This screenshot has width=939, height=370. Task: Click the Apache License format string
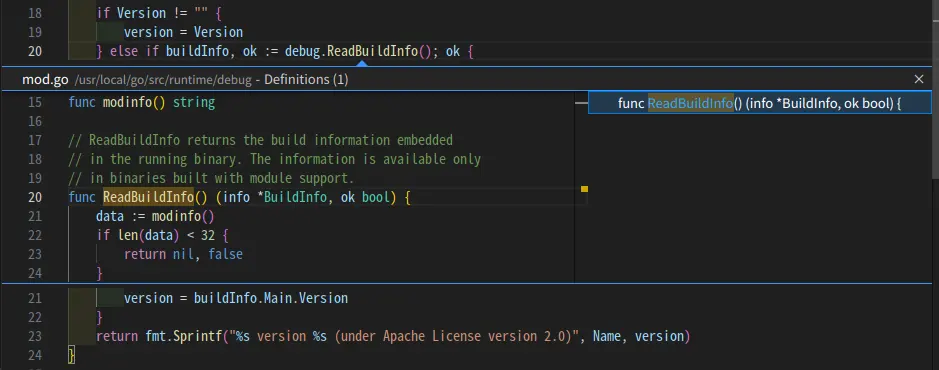[x=404, y=336]
